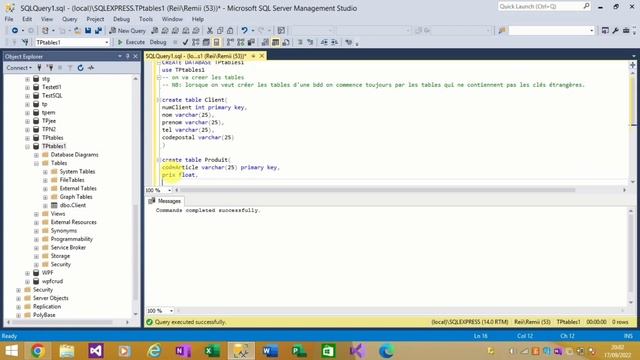640x360 pixels.
Task: Click Comment out selected lines icon
Action: (300, 42)
